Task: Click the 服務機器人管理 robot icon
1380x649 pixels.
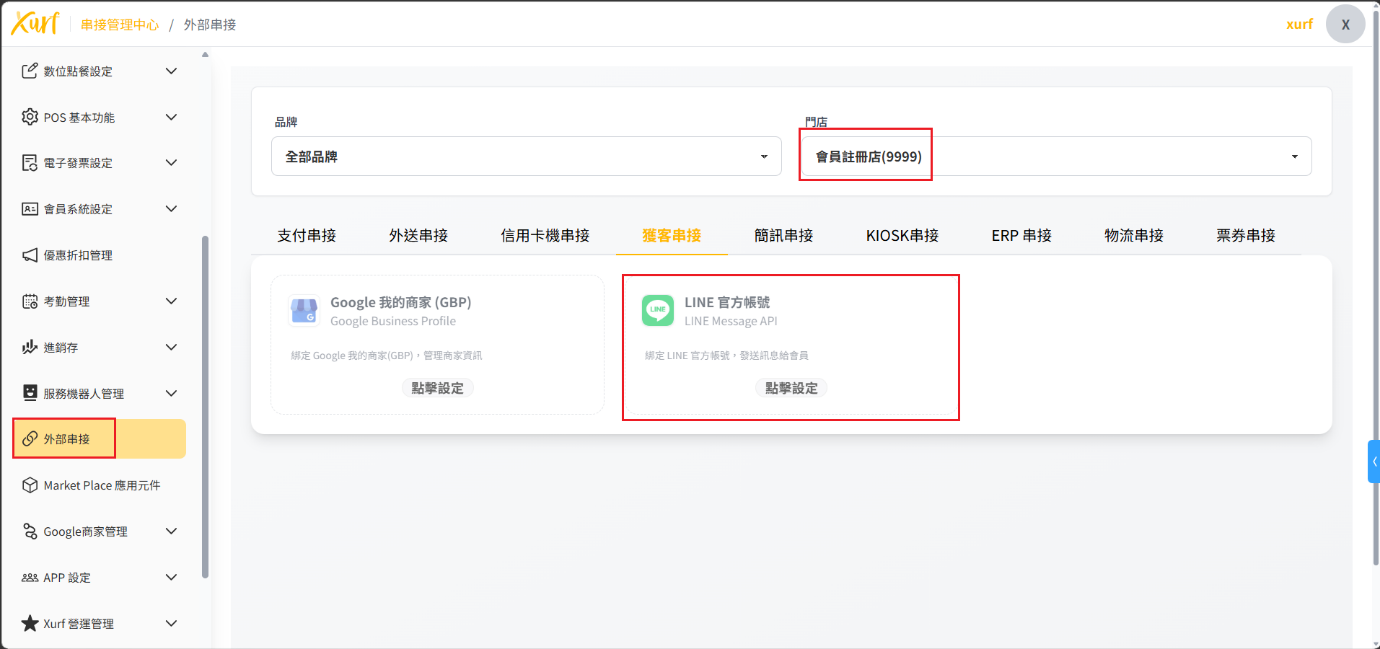Action: [x=30, y=393]
